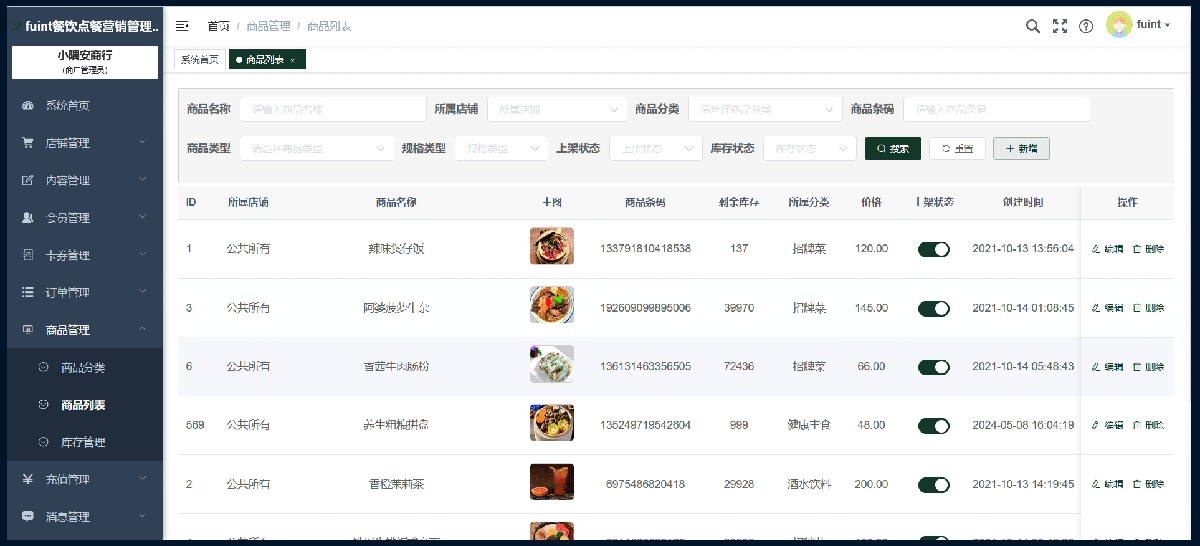The image size is (1200, 546).
Task: Click the price 200.00 in row ID 2
Action: pyautogui.click(x=871, y=484)
